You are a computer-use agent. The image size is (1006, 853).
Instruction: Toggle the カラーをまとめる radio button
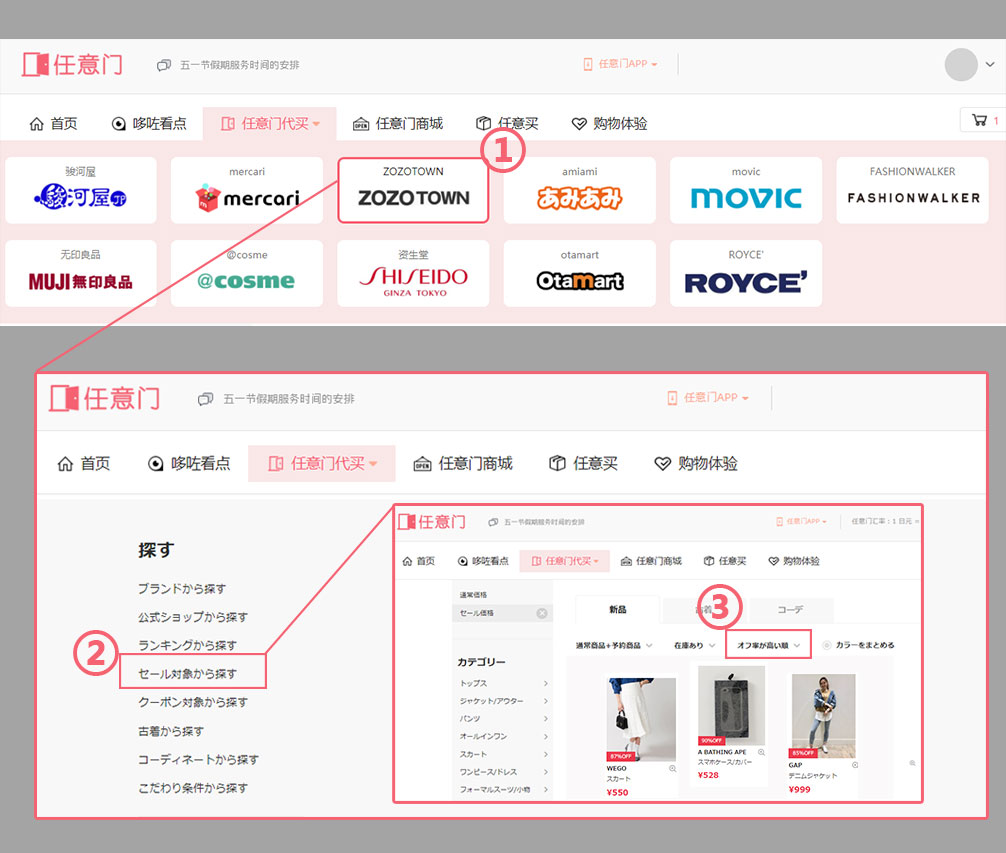(x=827, y=645)
